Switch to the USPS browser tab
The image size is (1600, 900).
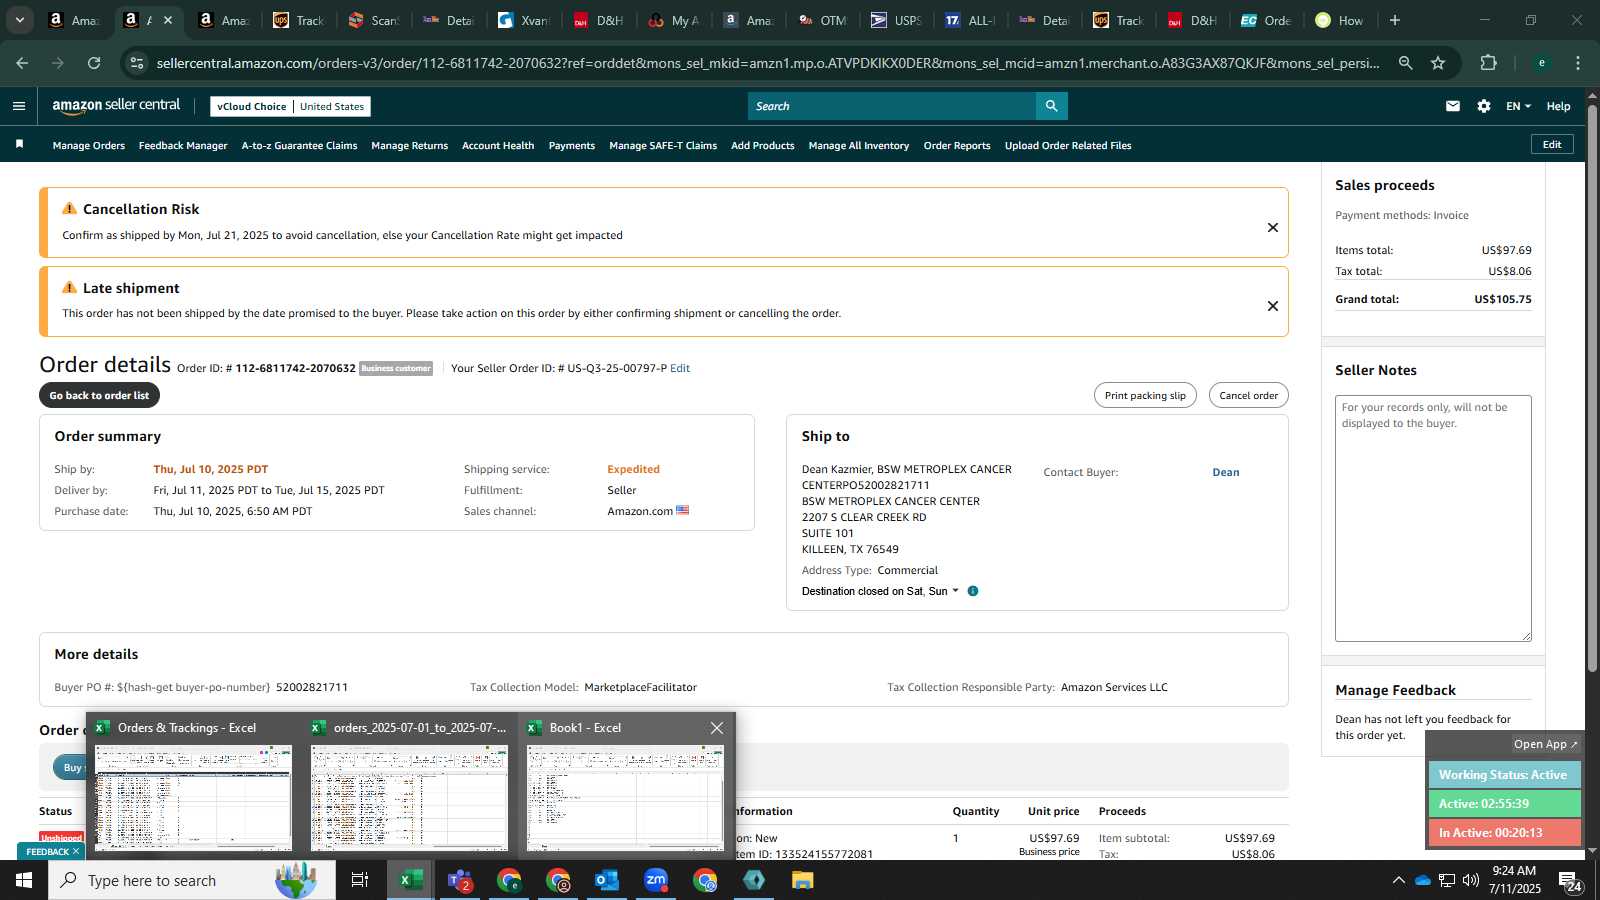click(x=896, y=20)
